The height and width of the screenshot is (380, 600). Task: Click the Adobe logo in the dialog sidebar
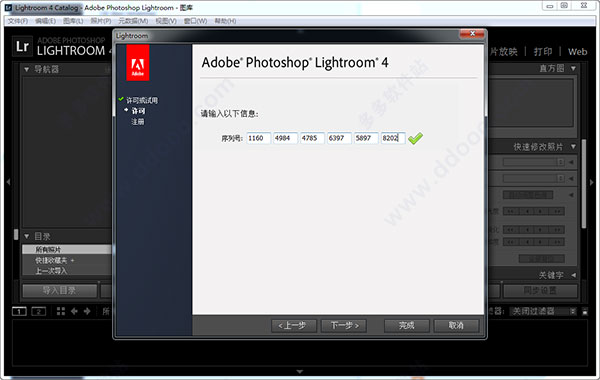(137, 62)
